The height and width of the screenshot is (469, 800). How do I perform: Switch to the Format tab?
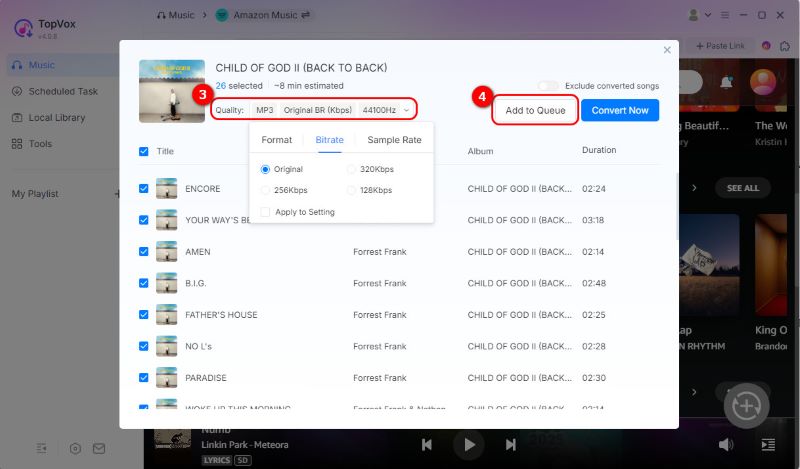tap(277, 140)
